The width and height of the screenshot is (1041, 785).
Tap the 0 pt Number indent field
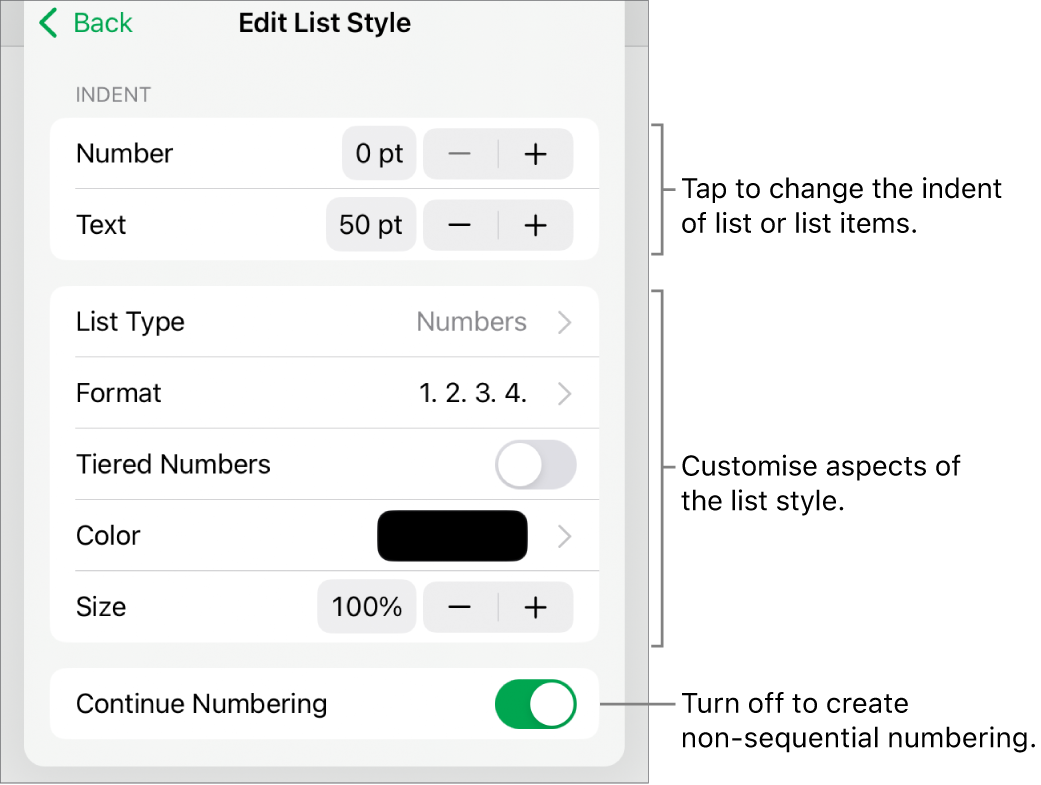click(x=378, y=153)
